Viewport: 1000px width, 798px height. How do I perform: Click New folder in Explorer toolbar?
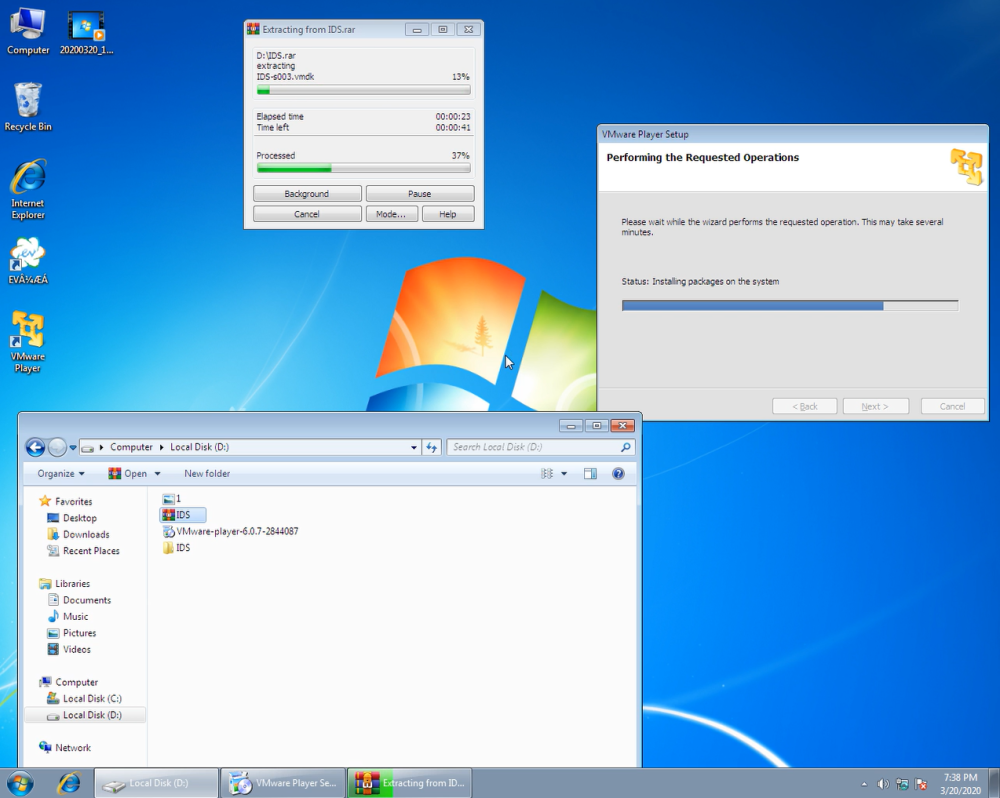[x=207, y=473]
